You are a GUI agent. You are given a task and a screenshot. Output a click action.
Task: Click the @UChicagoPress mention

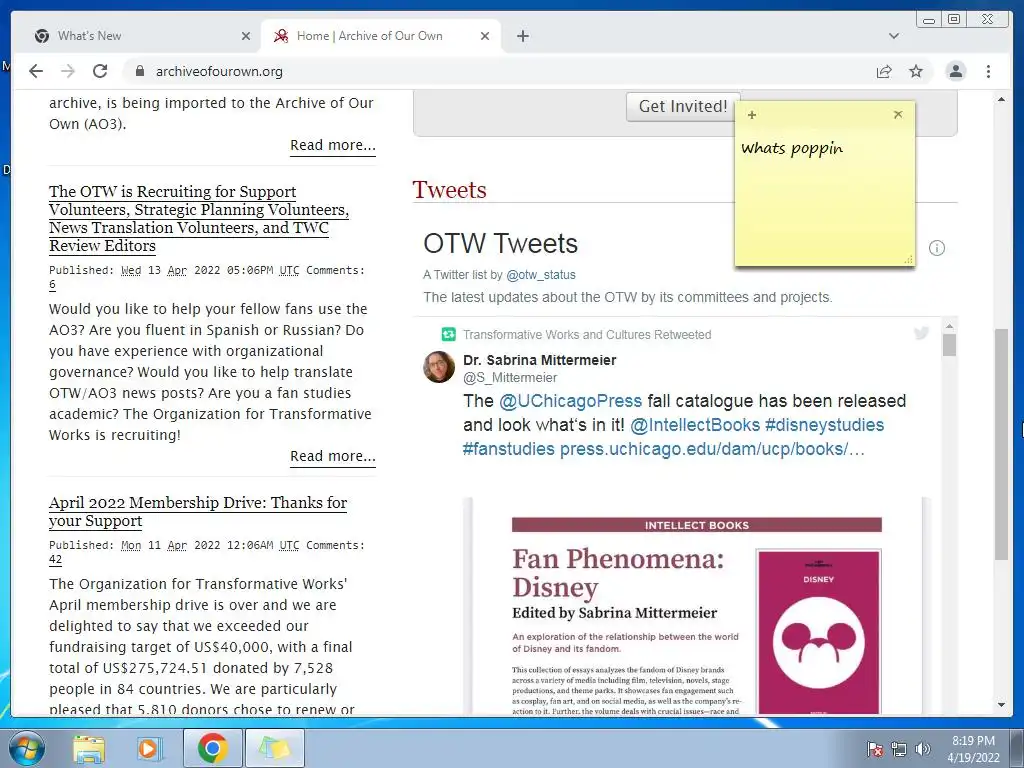(570, 401)
